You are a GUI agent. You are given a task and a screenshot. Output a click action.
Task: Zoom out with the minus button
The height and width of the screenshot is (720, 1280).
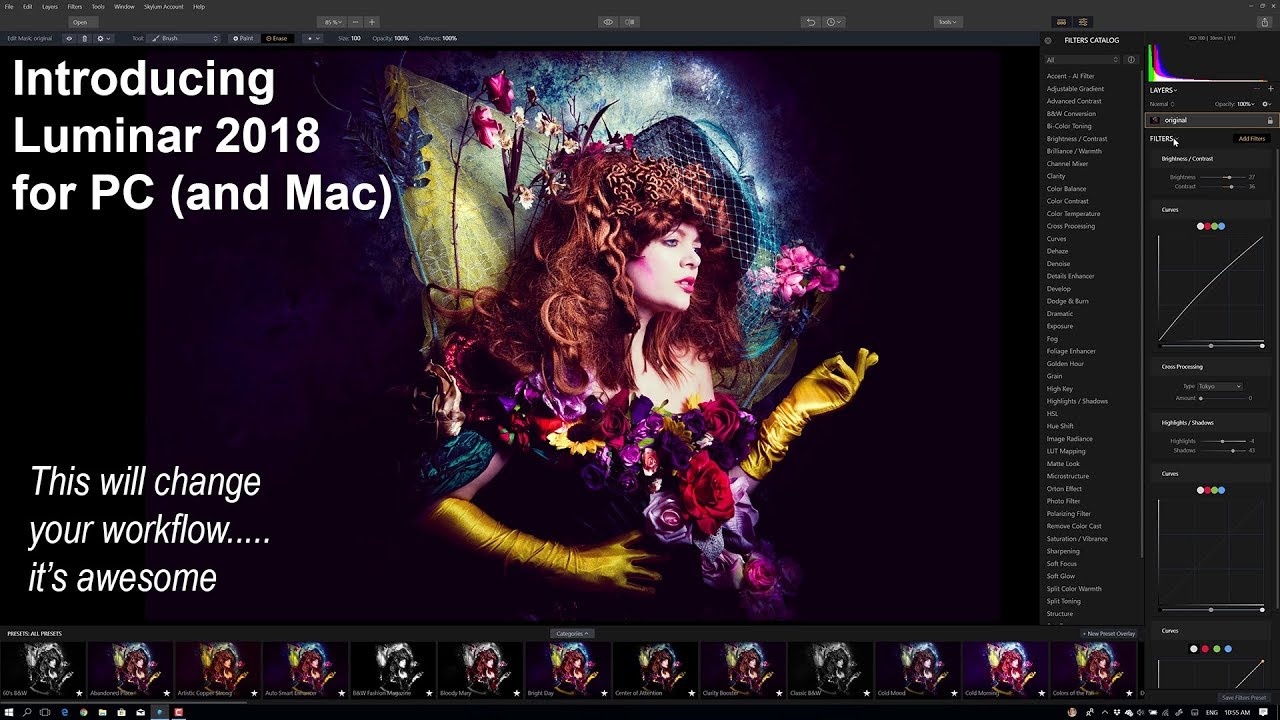point(354,22)
